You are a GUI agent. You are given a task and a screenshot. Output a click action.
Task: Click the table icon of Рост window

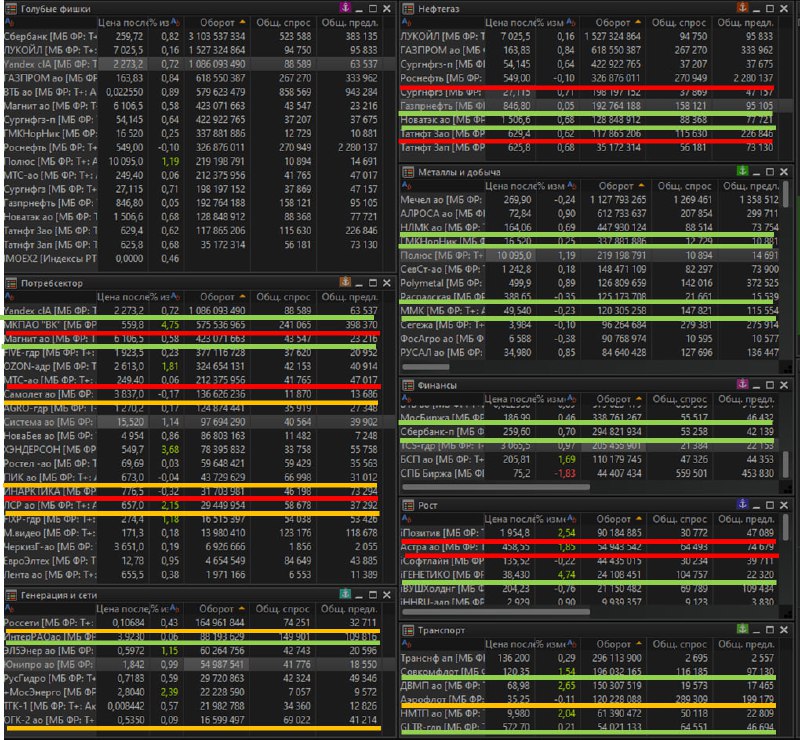pyautogui.click(x=408, y=505)
